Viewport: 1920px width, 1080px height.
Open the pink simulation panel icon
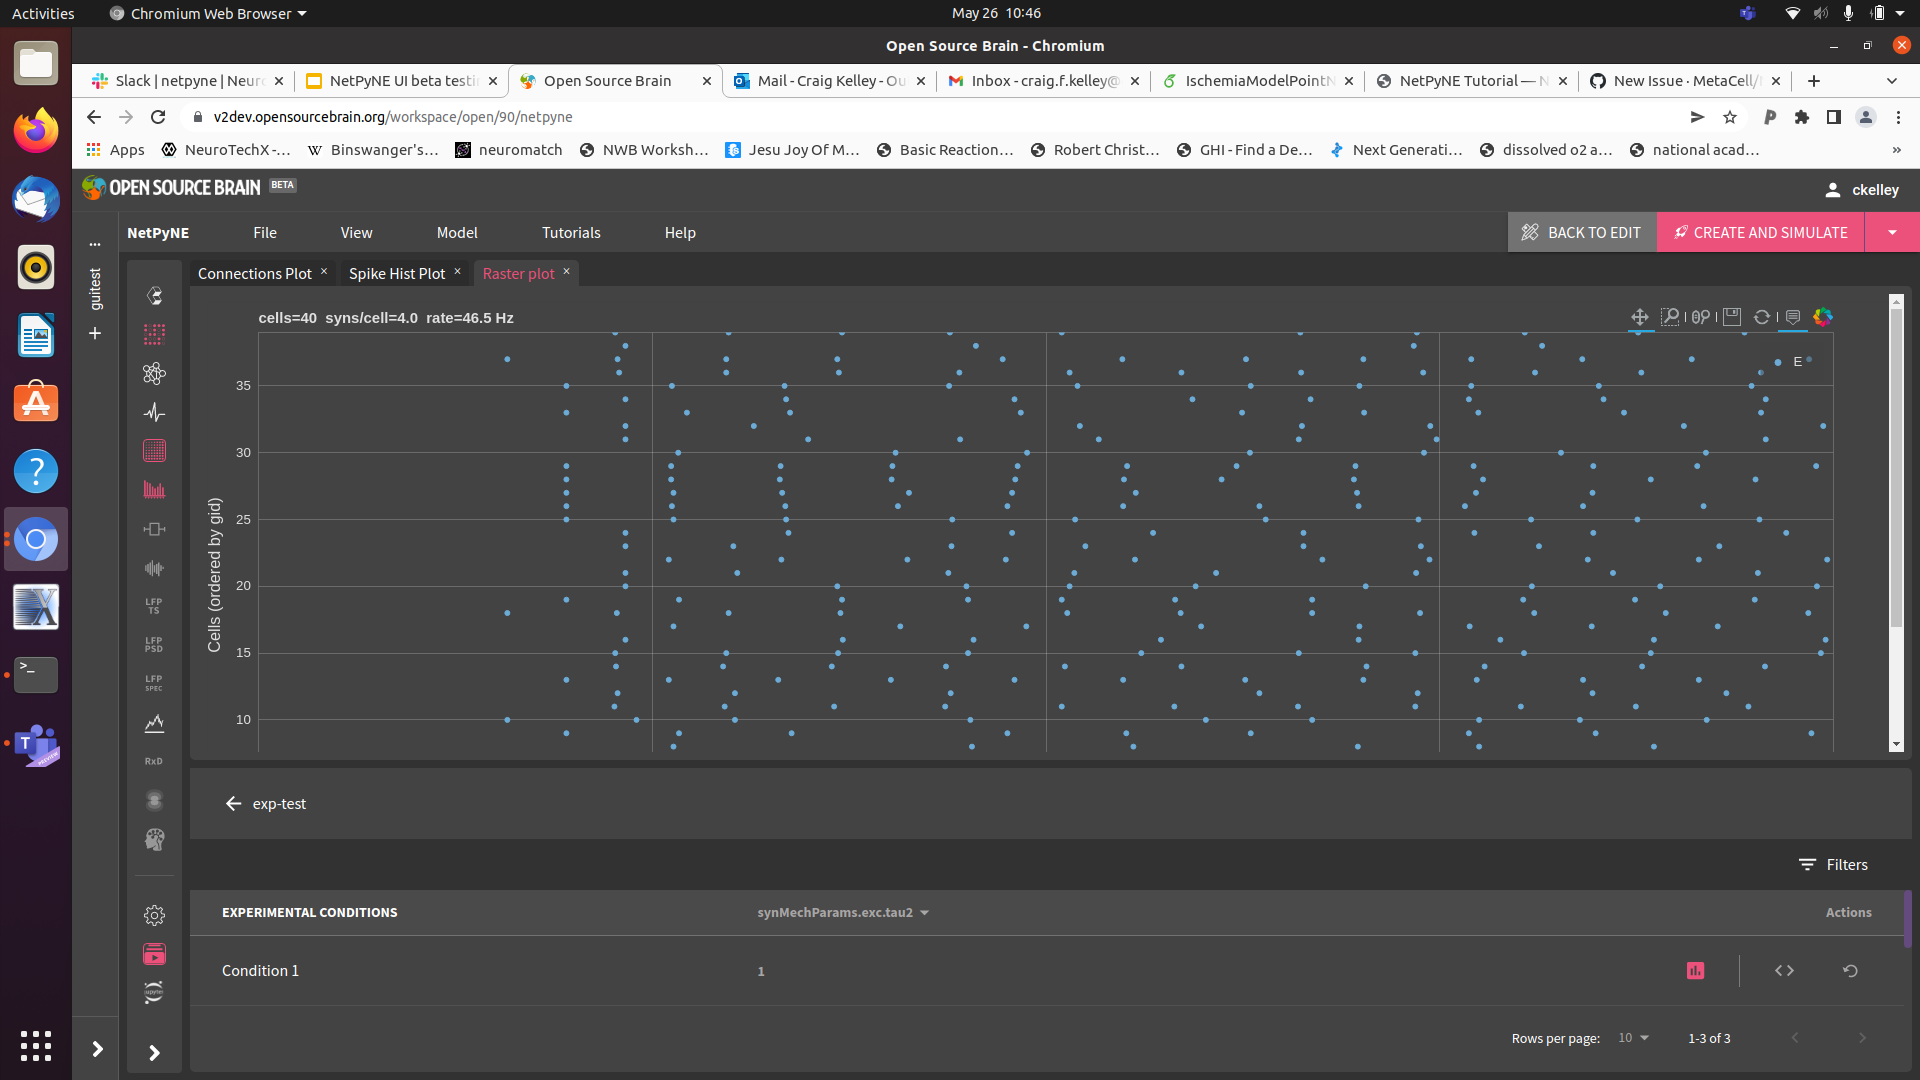coord(154,954)
